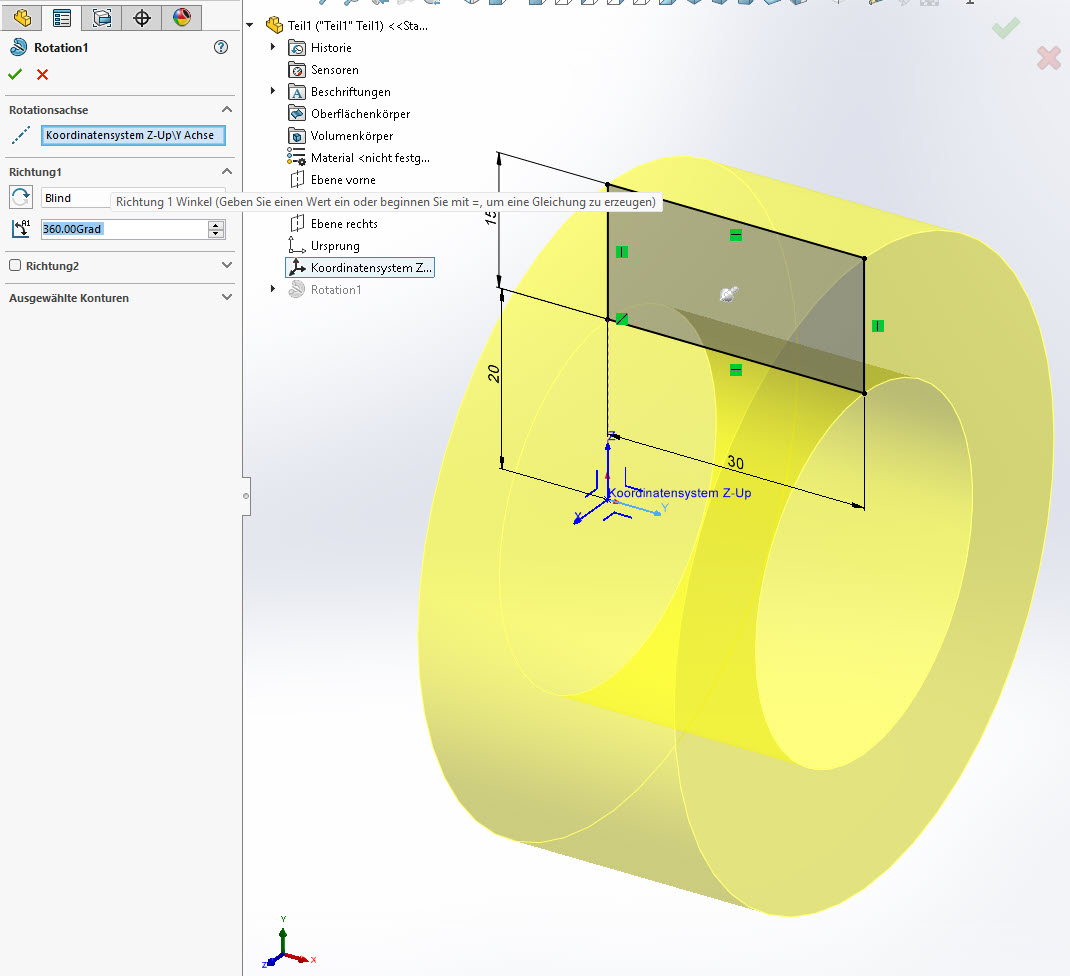Viewport: 1070px width, 976px height.
Task: Switch to the DimXpertManager crosshair tab
Action: (x=142, y=18)
